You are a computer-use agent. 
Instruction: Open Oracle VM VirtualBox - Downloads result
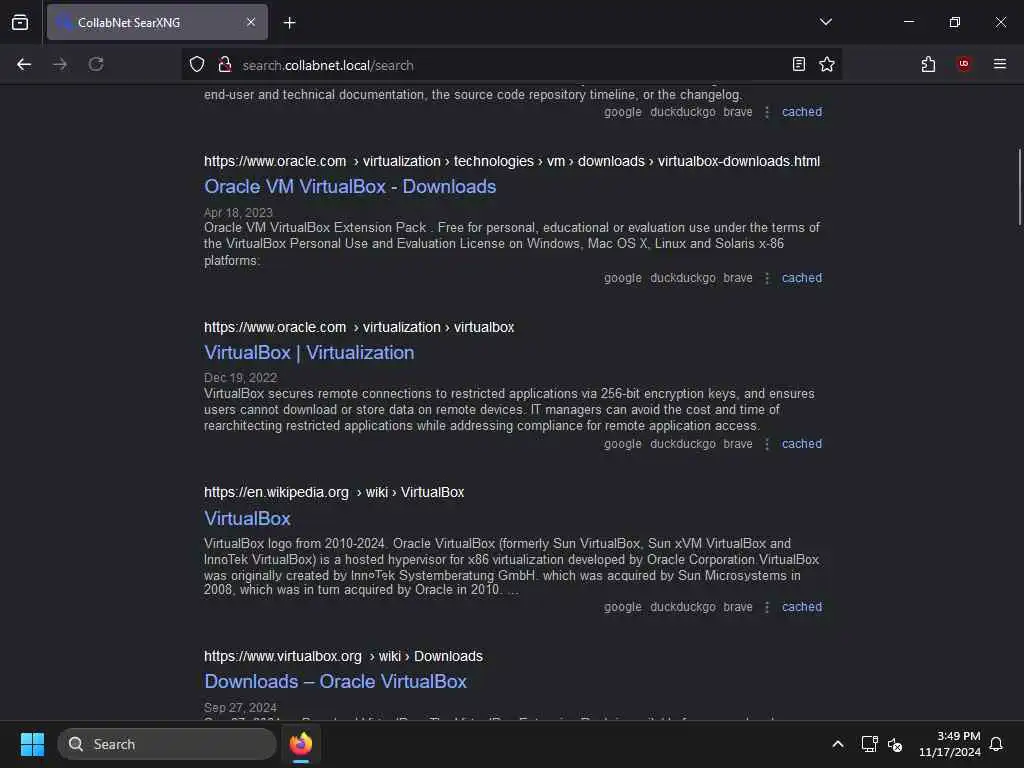tap(350, 187)
